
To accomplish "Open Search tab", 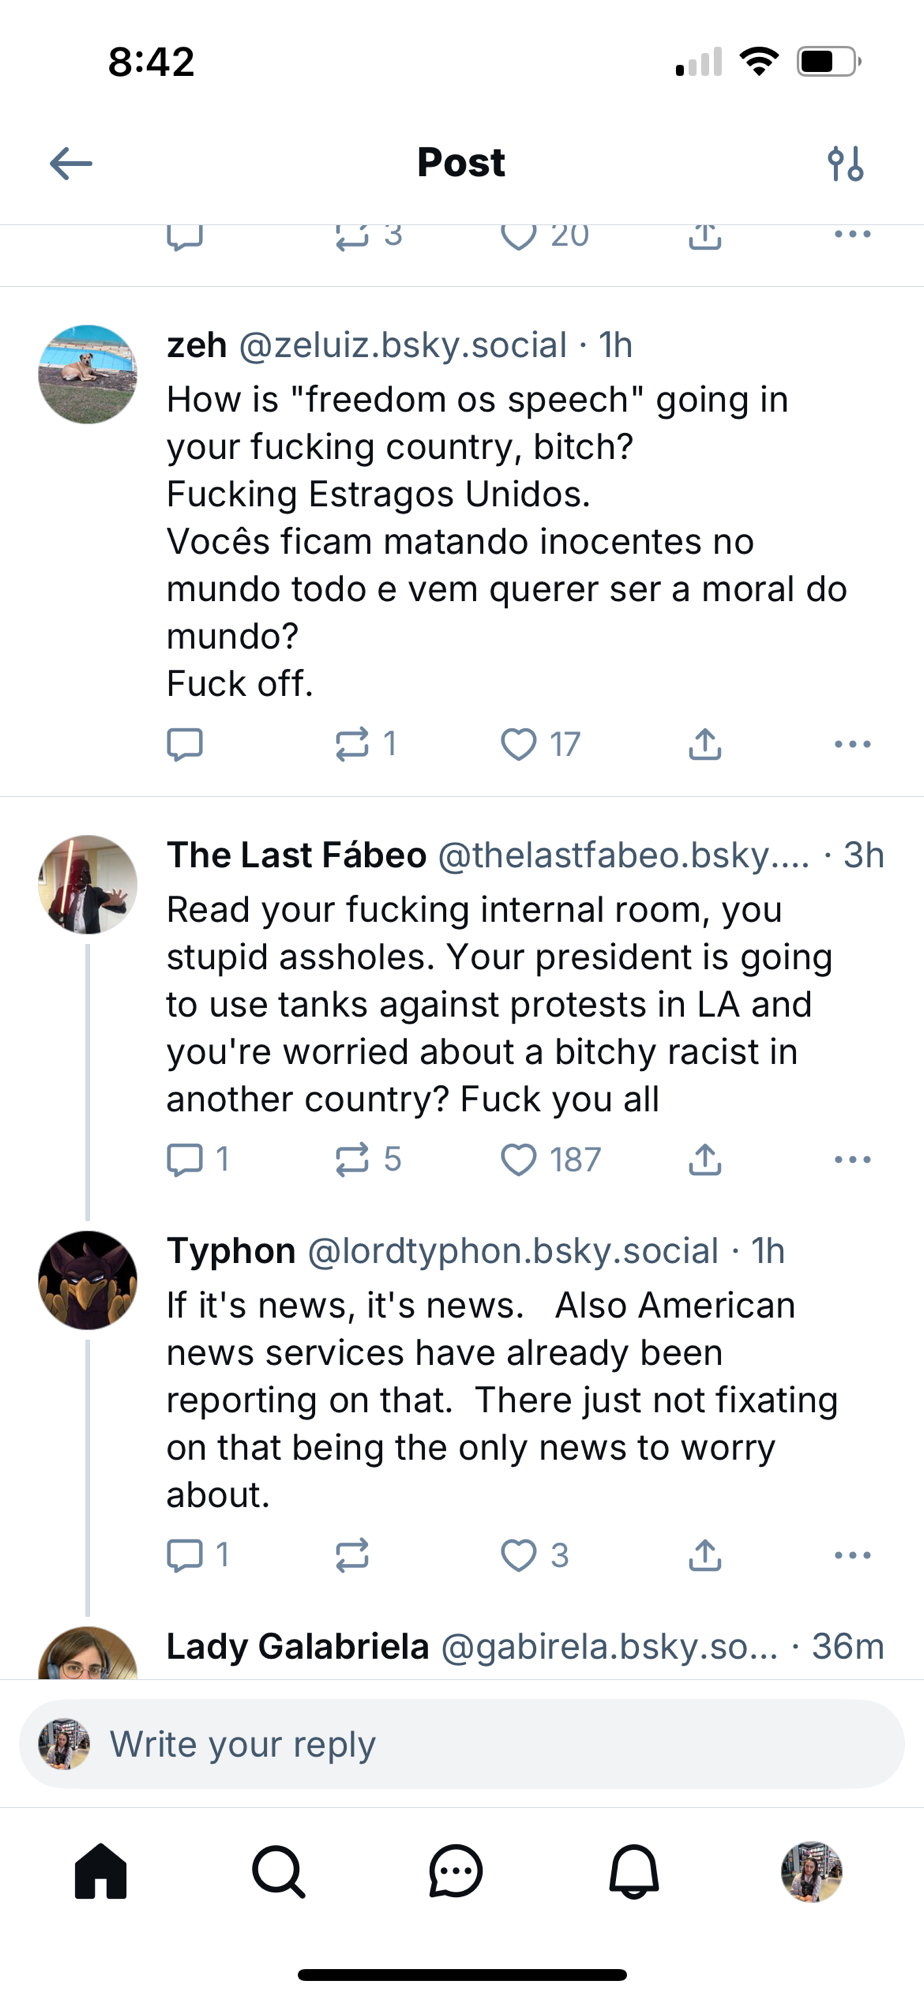I will pyautogui.click(x=278, y=1871).
